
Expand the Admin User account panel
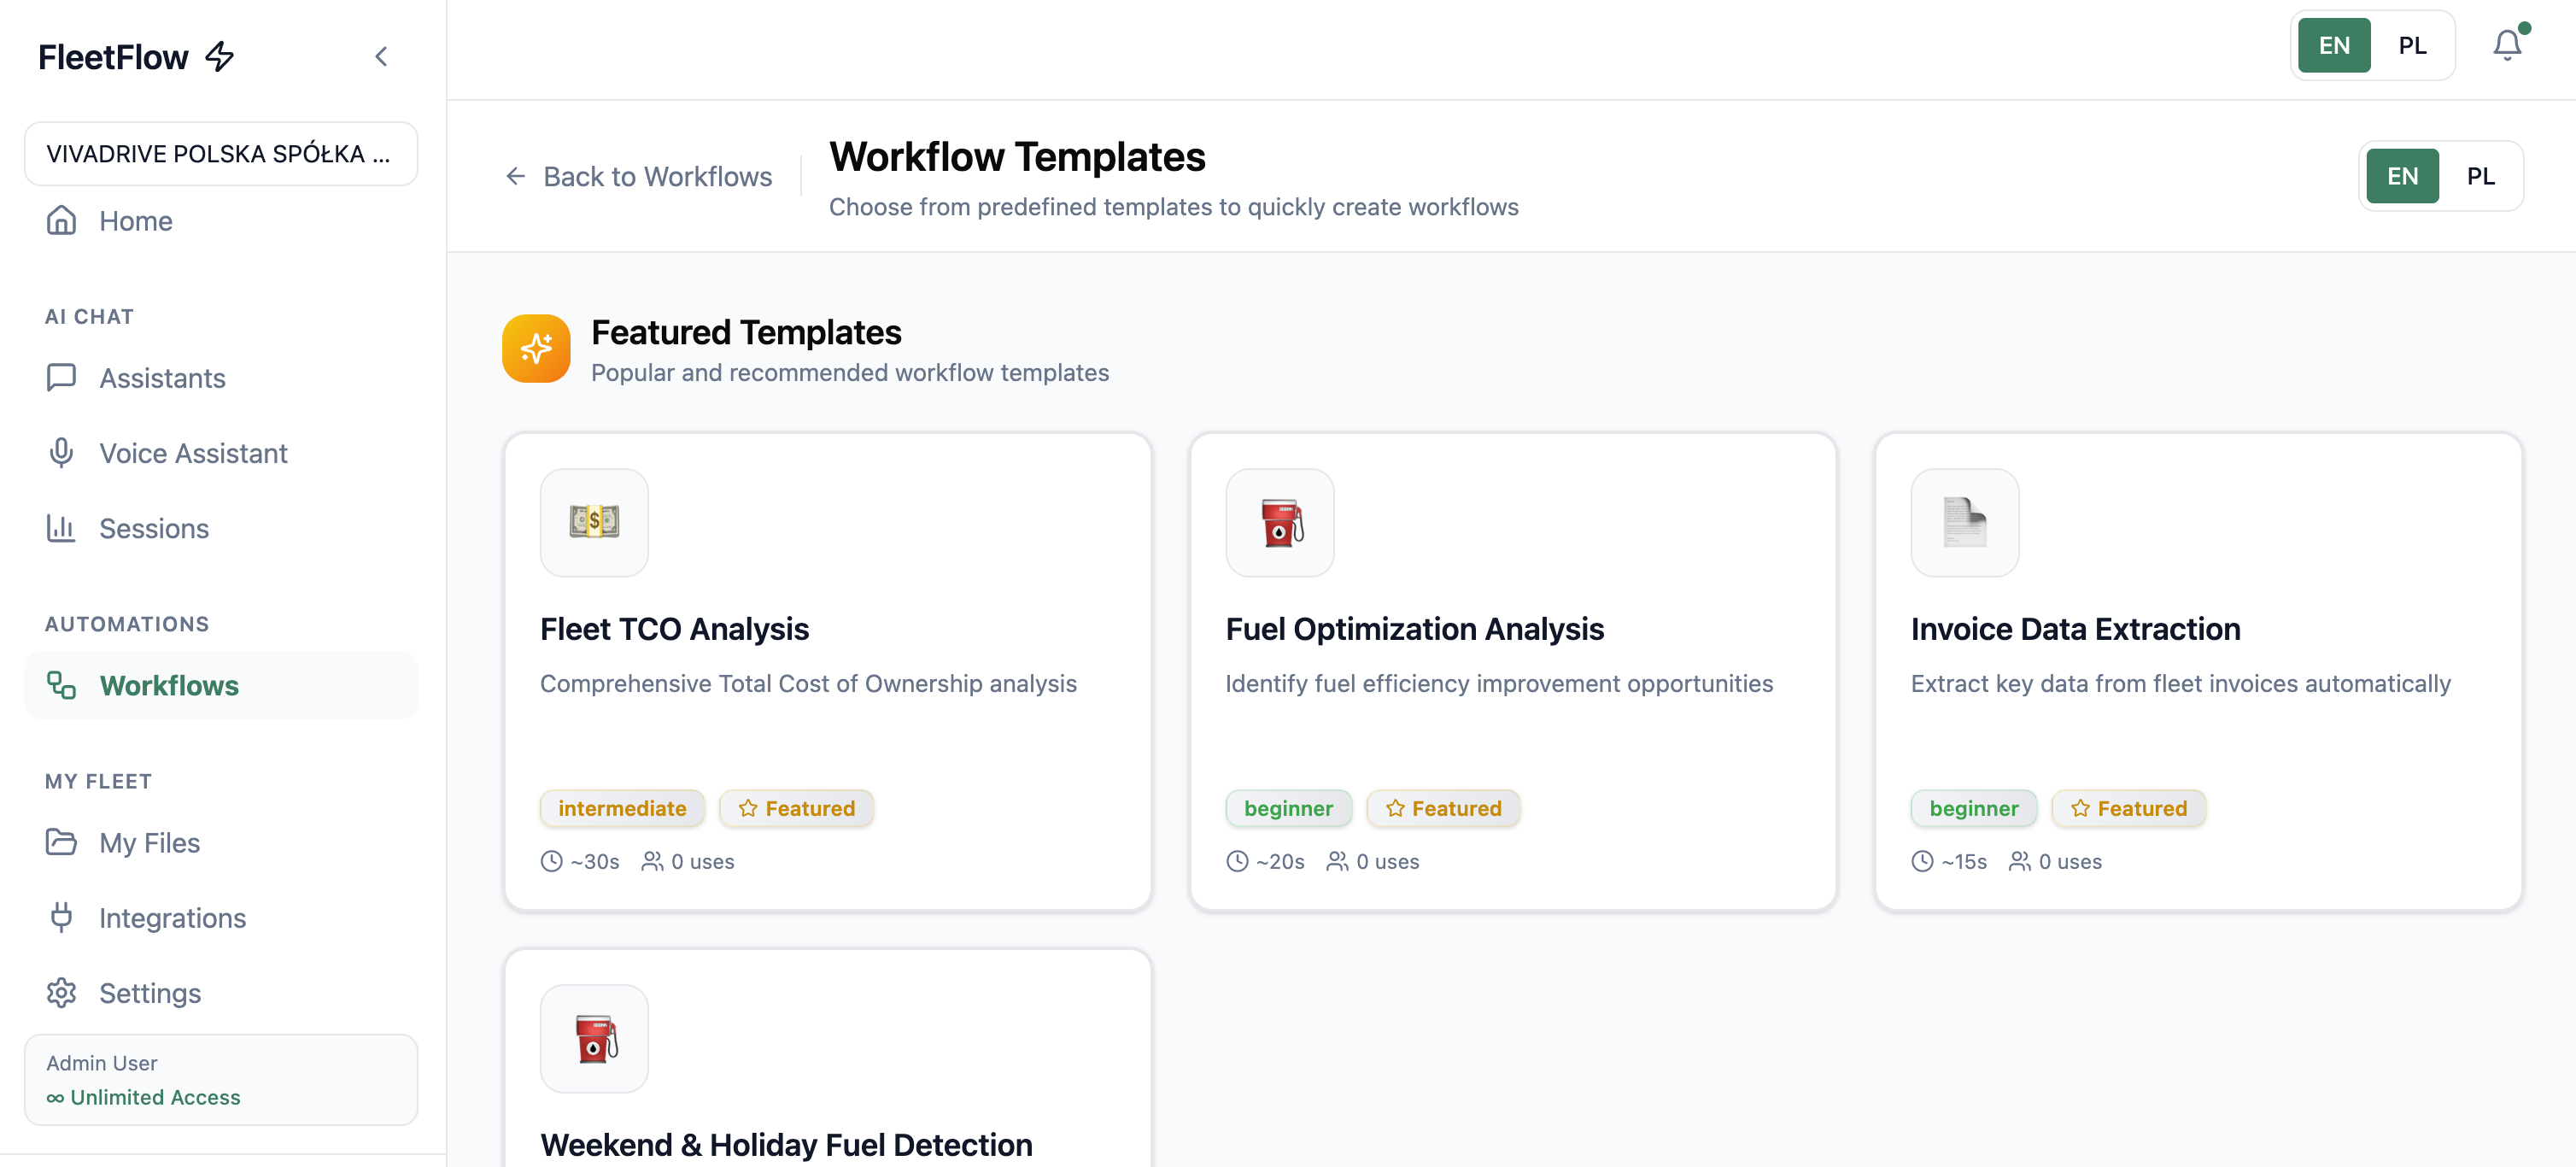click(220, 1080)
